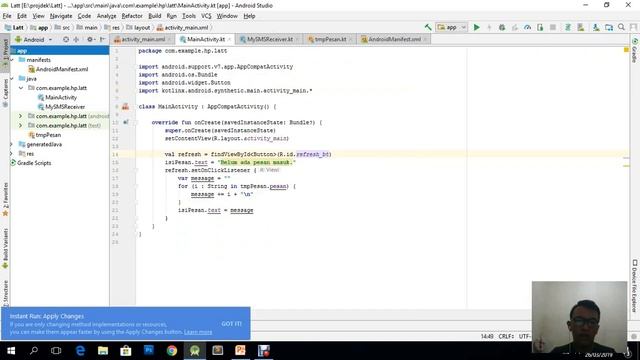The height and width of the screenshot is (360, 640).
Task: Click the activity_main.xml breadcrumb
Action: (182, 27)
